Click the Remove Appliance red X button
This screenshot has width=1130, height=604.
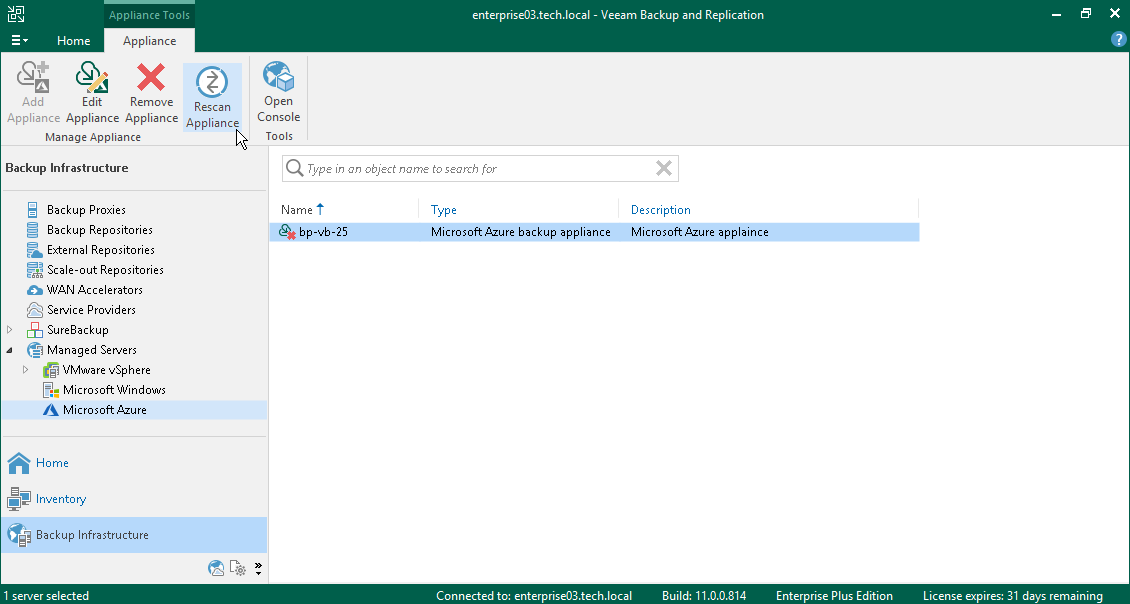point(151,93)
